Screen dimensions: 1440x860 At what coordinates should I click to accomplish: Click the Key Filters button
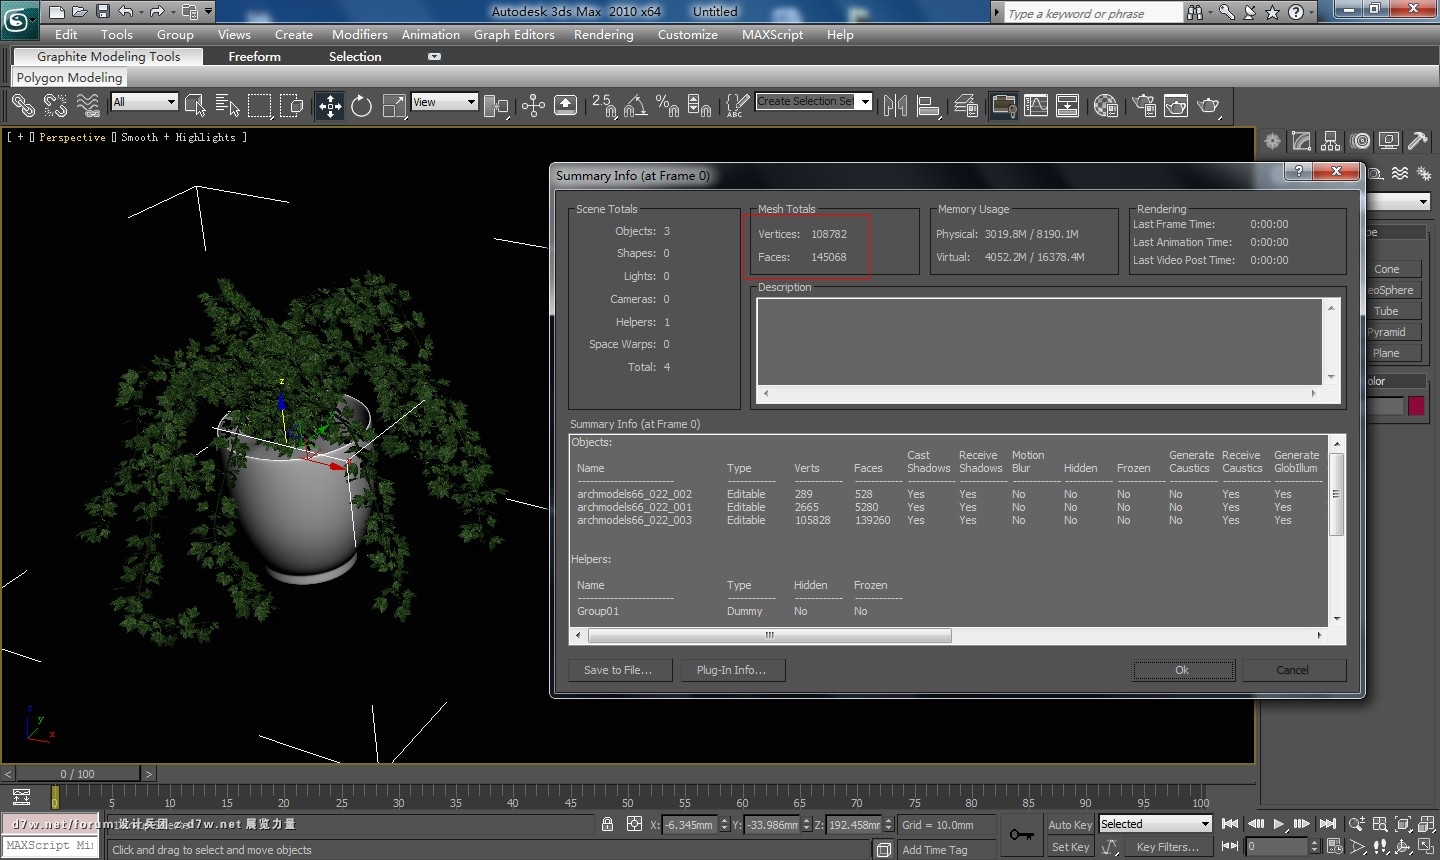(1169, 847)
